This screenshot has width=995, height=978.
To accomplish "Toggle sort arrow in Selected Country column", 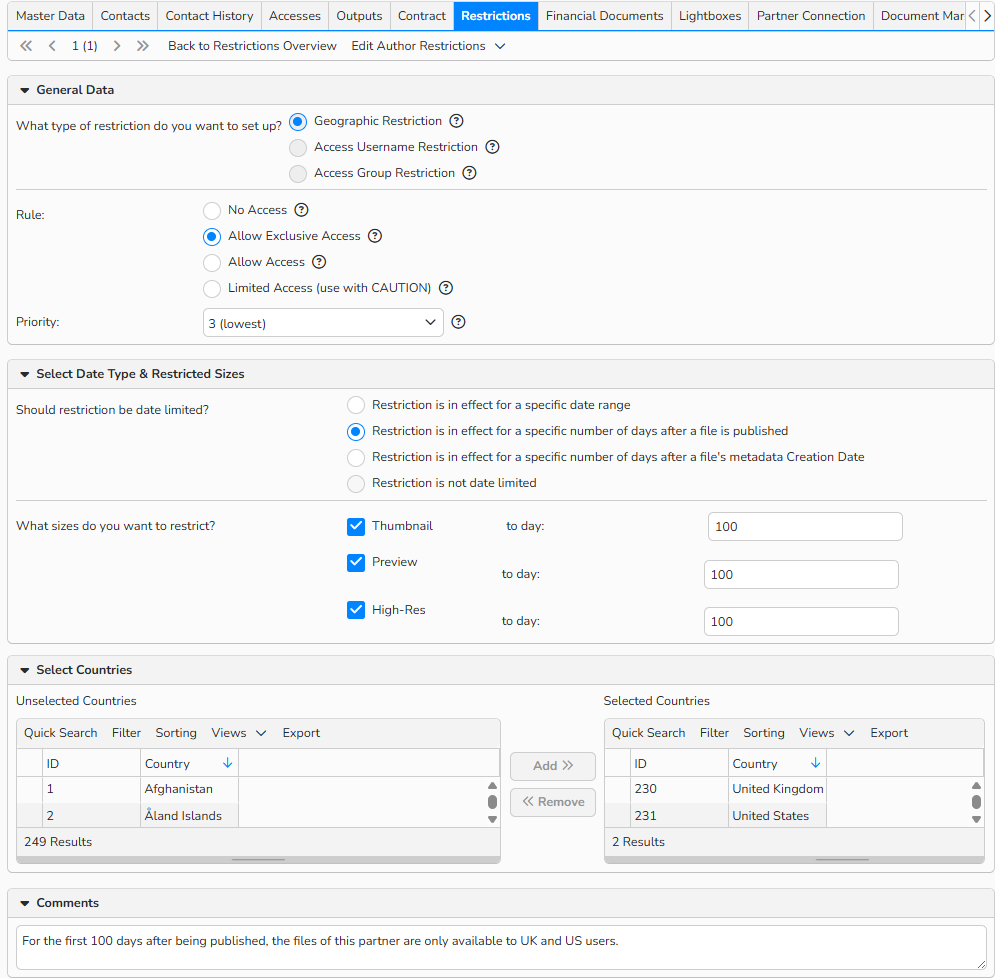I will (815, 763).
